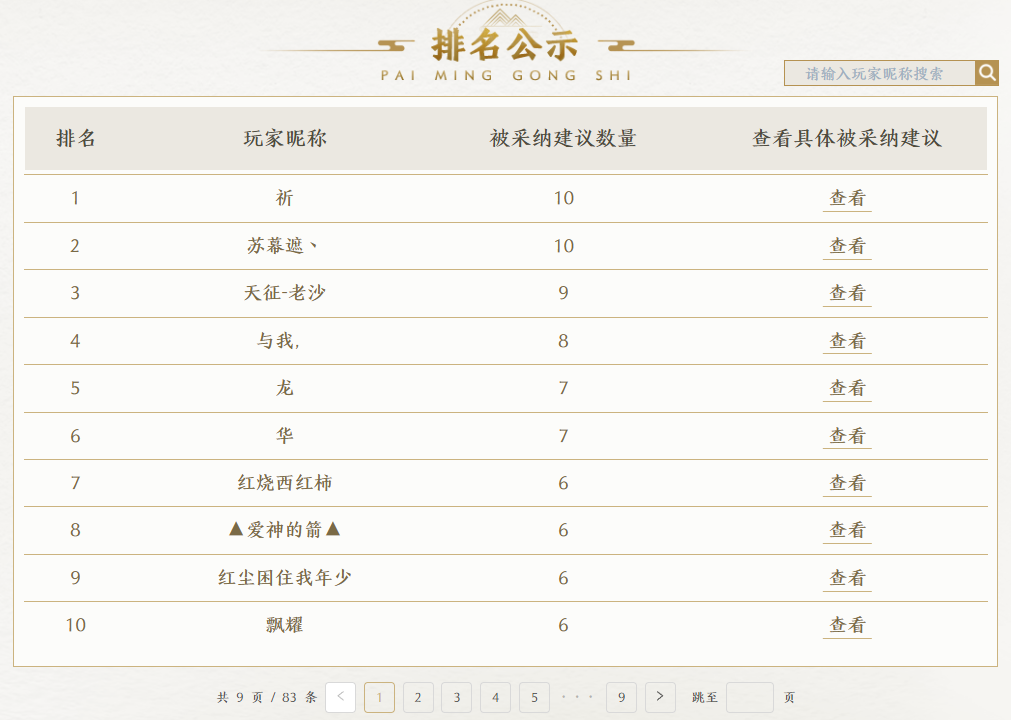Open 查看 link for 苏幕遮、
Image resolution: width=1011 pixels, height=720 pixels.
tap(847, 246)
